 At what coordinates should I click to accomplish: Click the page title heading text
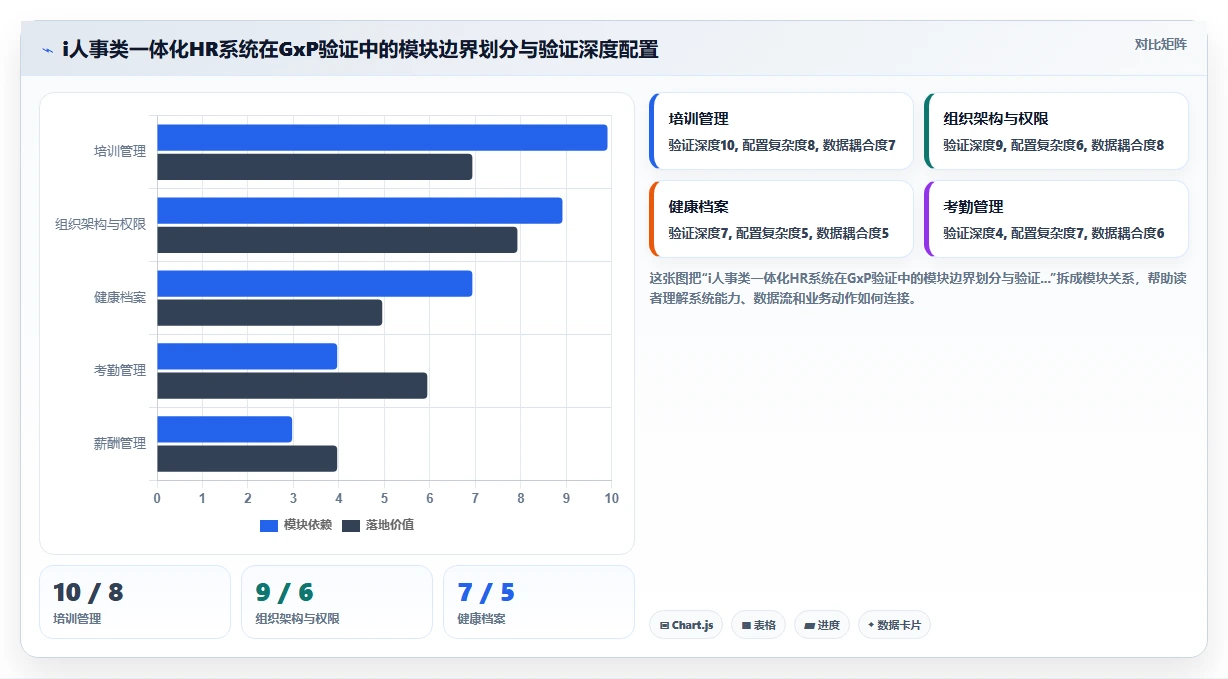360,50
